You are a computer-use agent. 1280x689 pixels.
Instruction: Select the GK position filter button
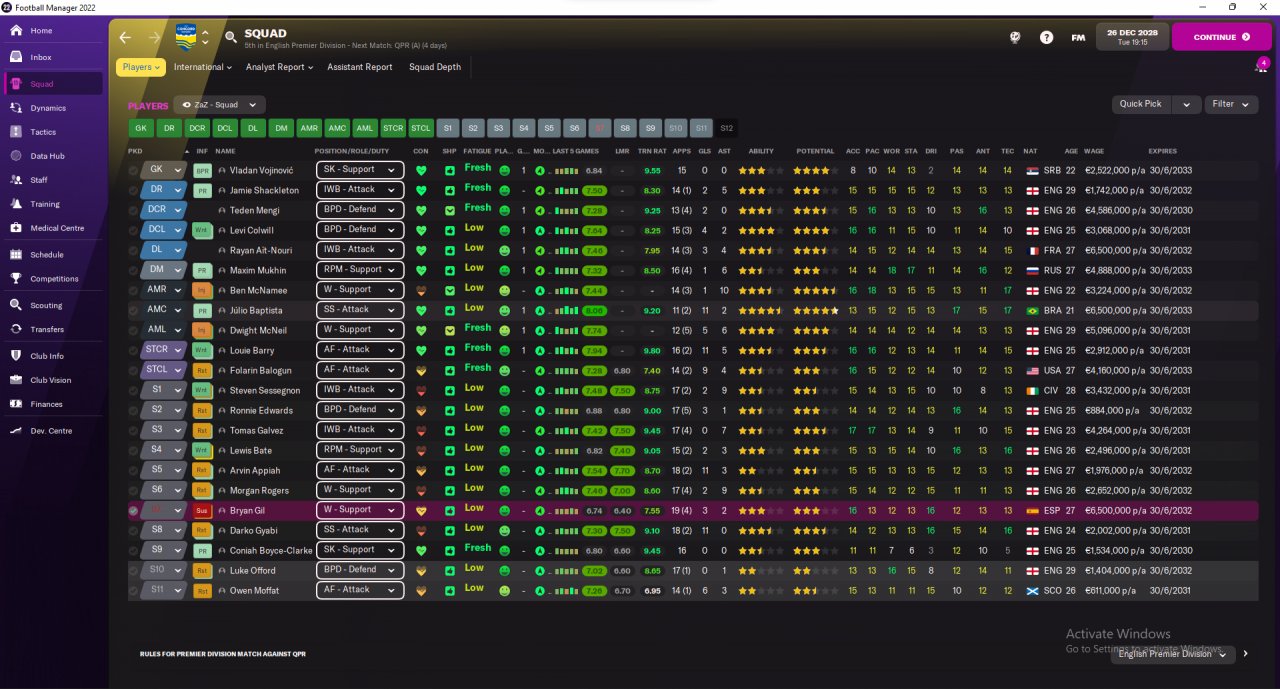click(141, 128)
